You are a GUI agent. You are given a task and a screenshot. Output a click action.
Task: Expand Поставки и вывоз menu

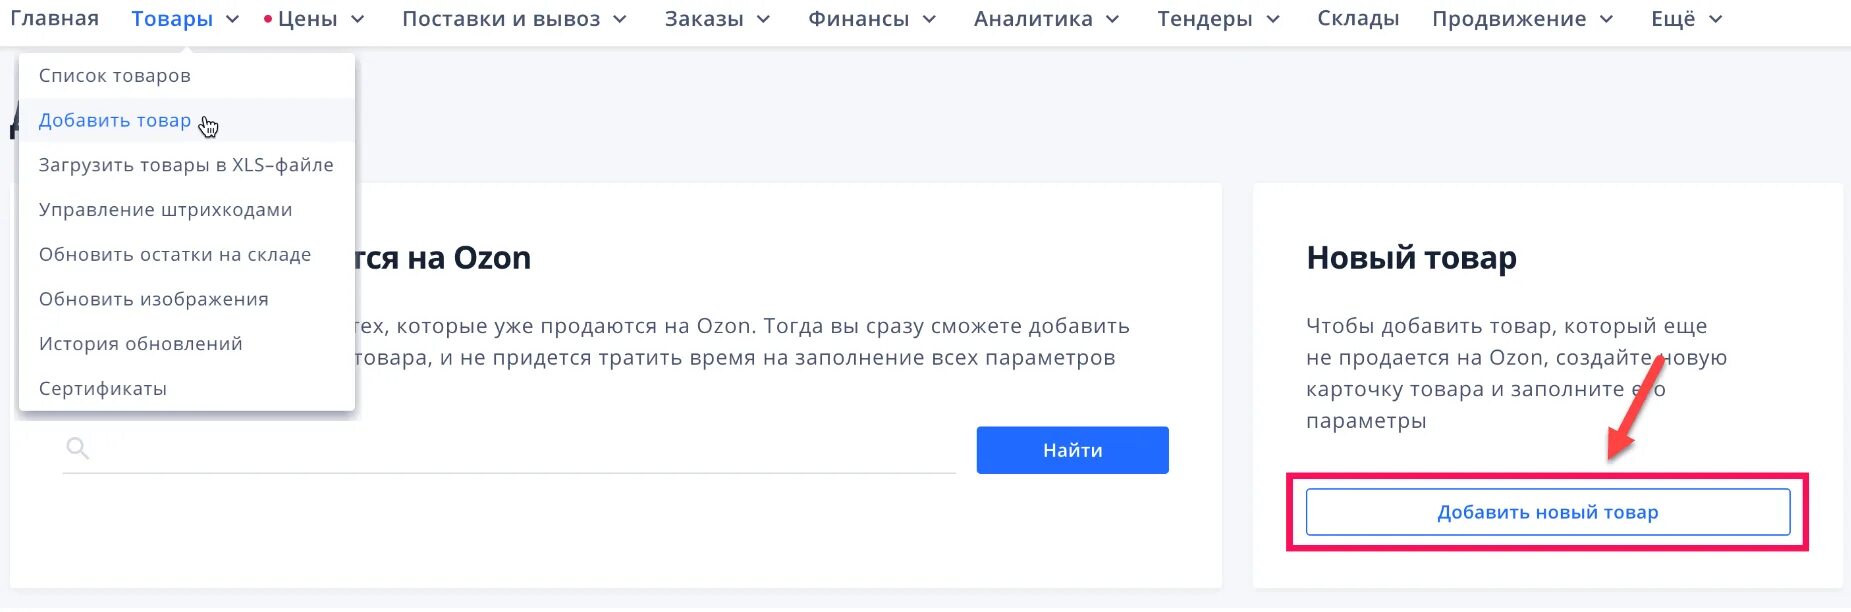(513, 19)
